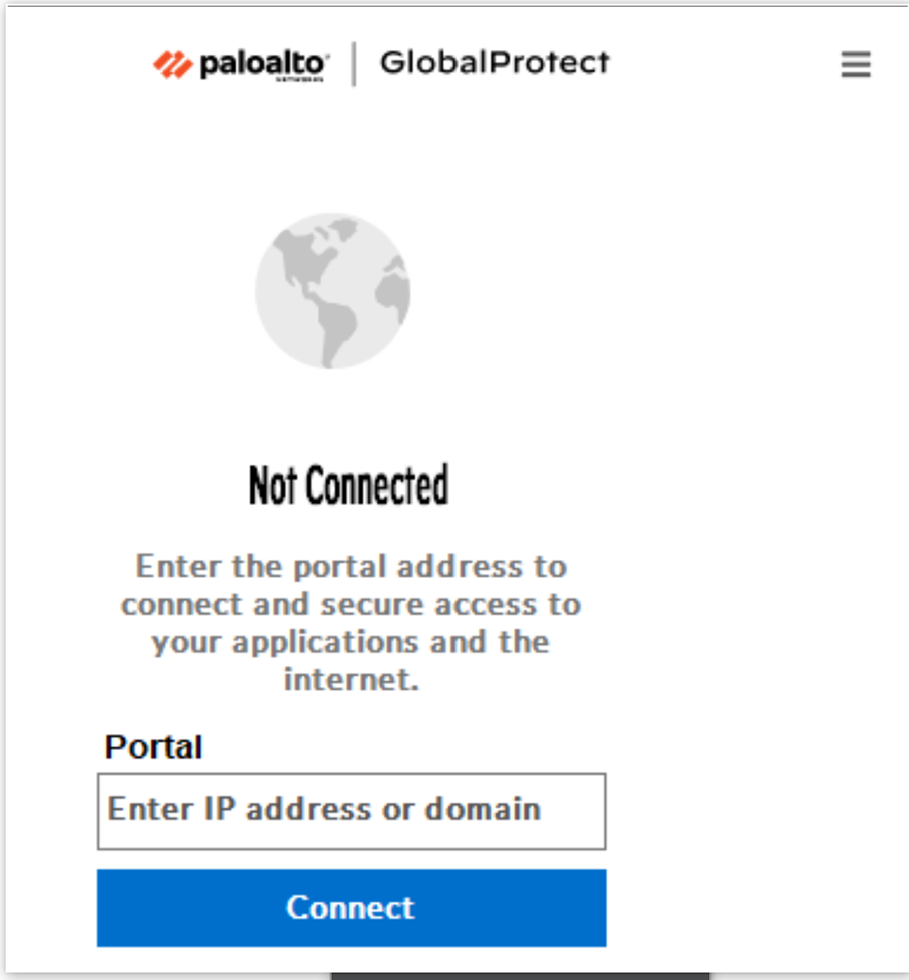Click the gray globe status icon
The width and height of the screenshot is (909, 980).
333,291
